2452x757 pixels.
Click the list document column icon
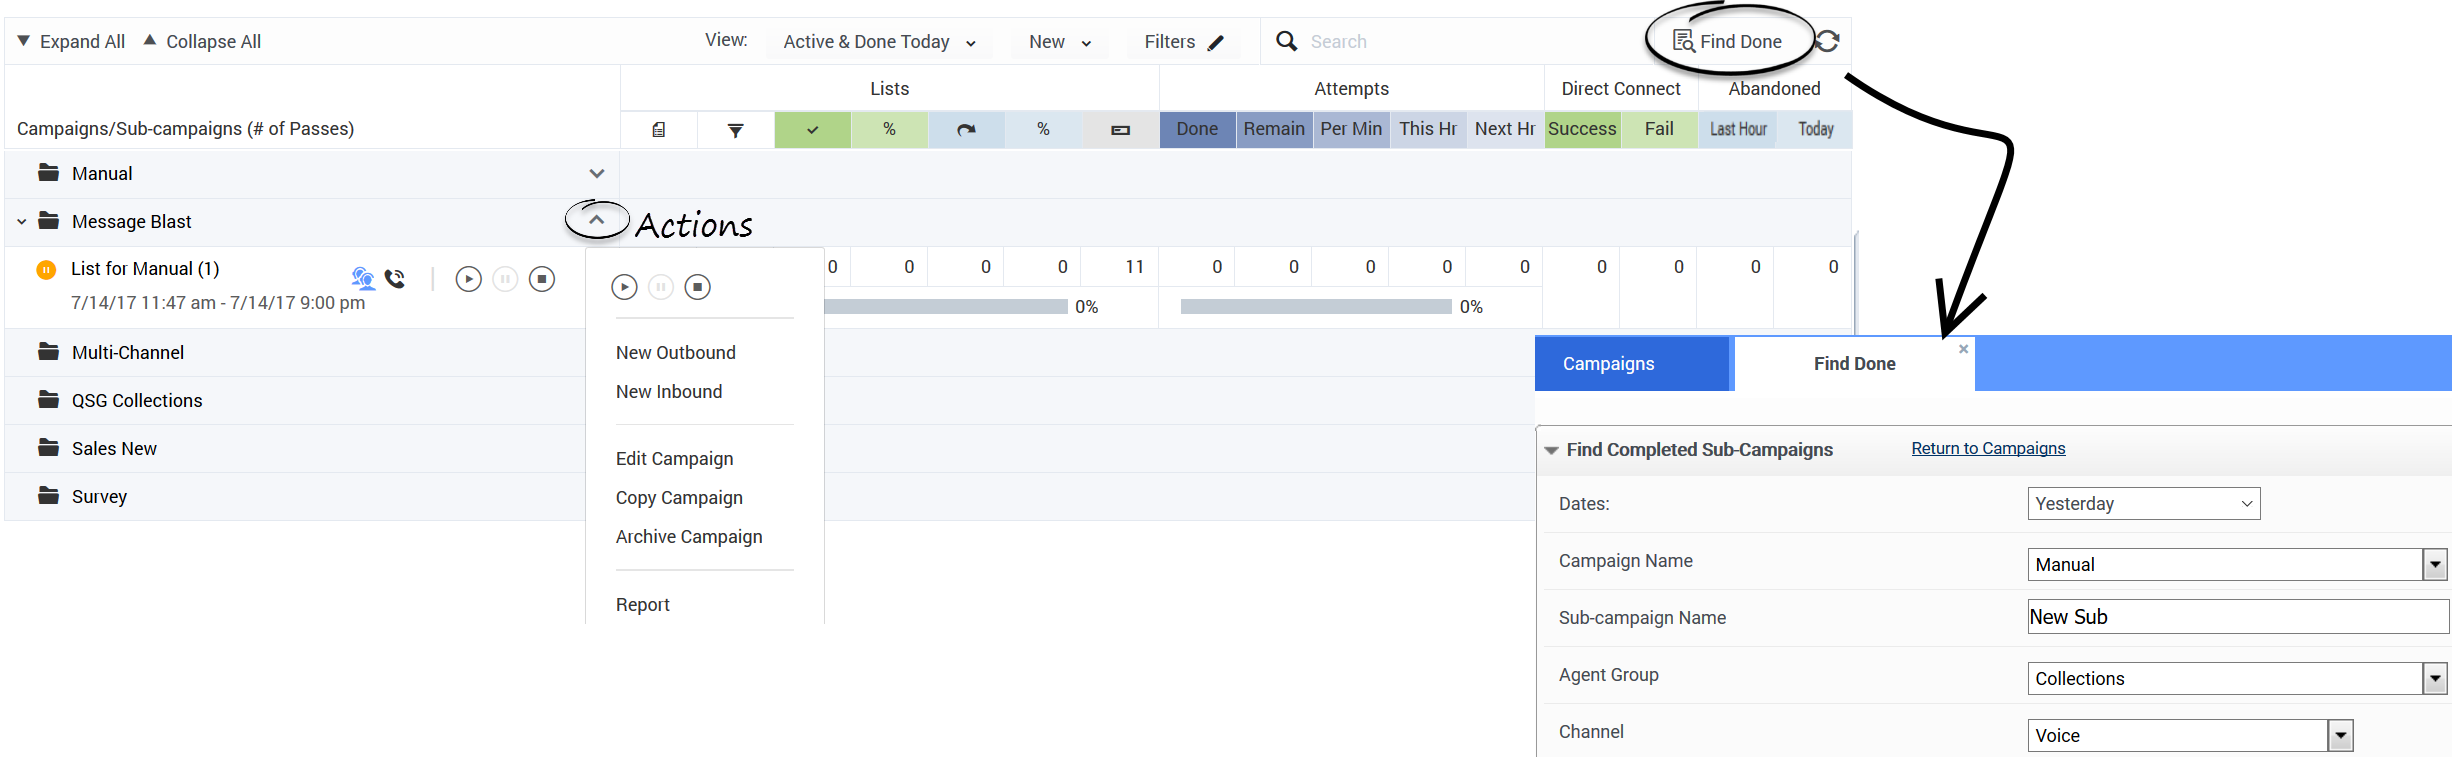coord(658,130)
